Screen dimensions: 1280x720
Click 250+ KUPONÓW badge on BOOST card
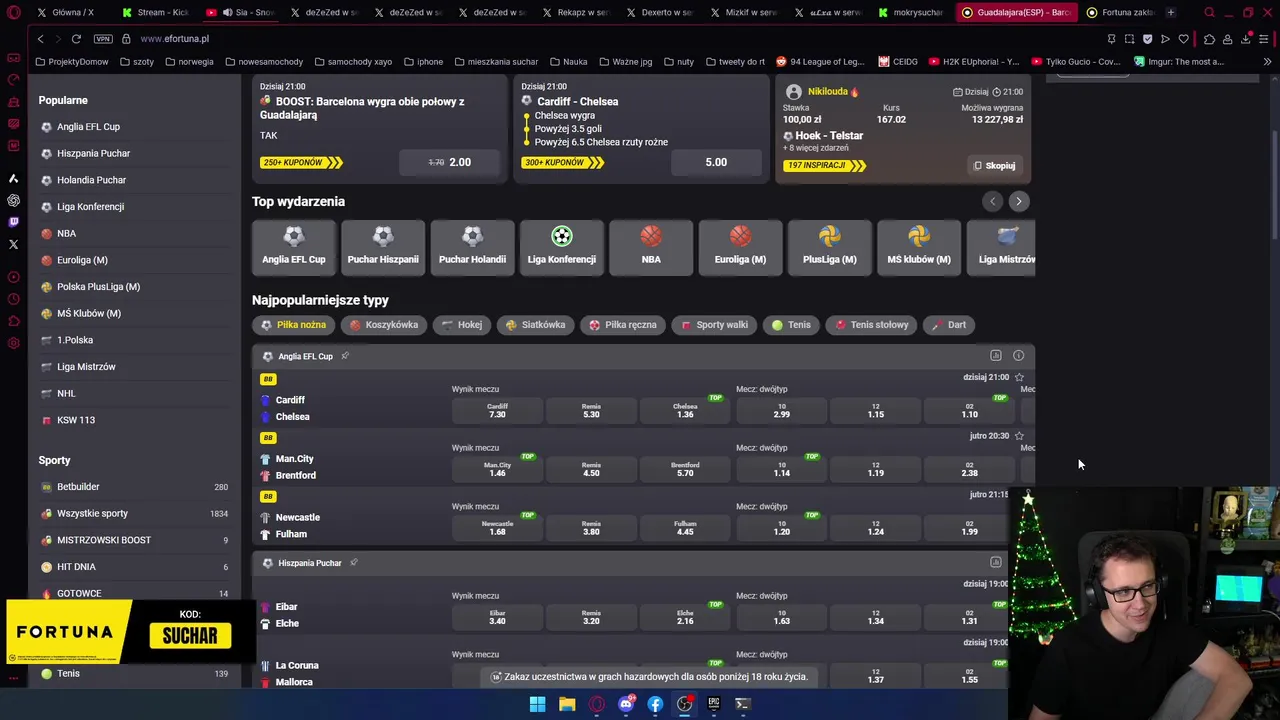click(302, 162)
